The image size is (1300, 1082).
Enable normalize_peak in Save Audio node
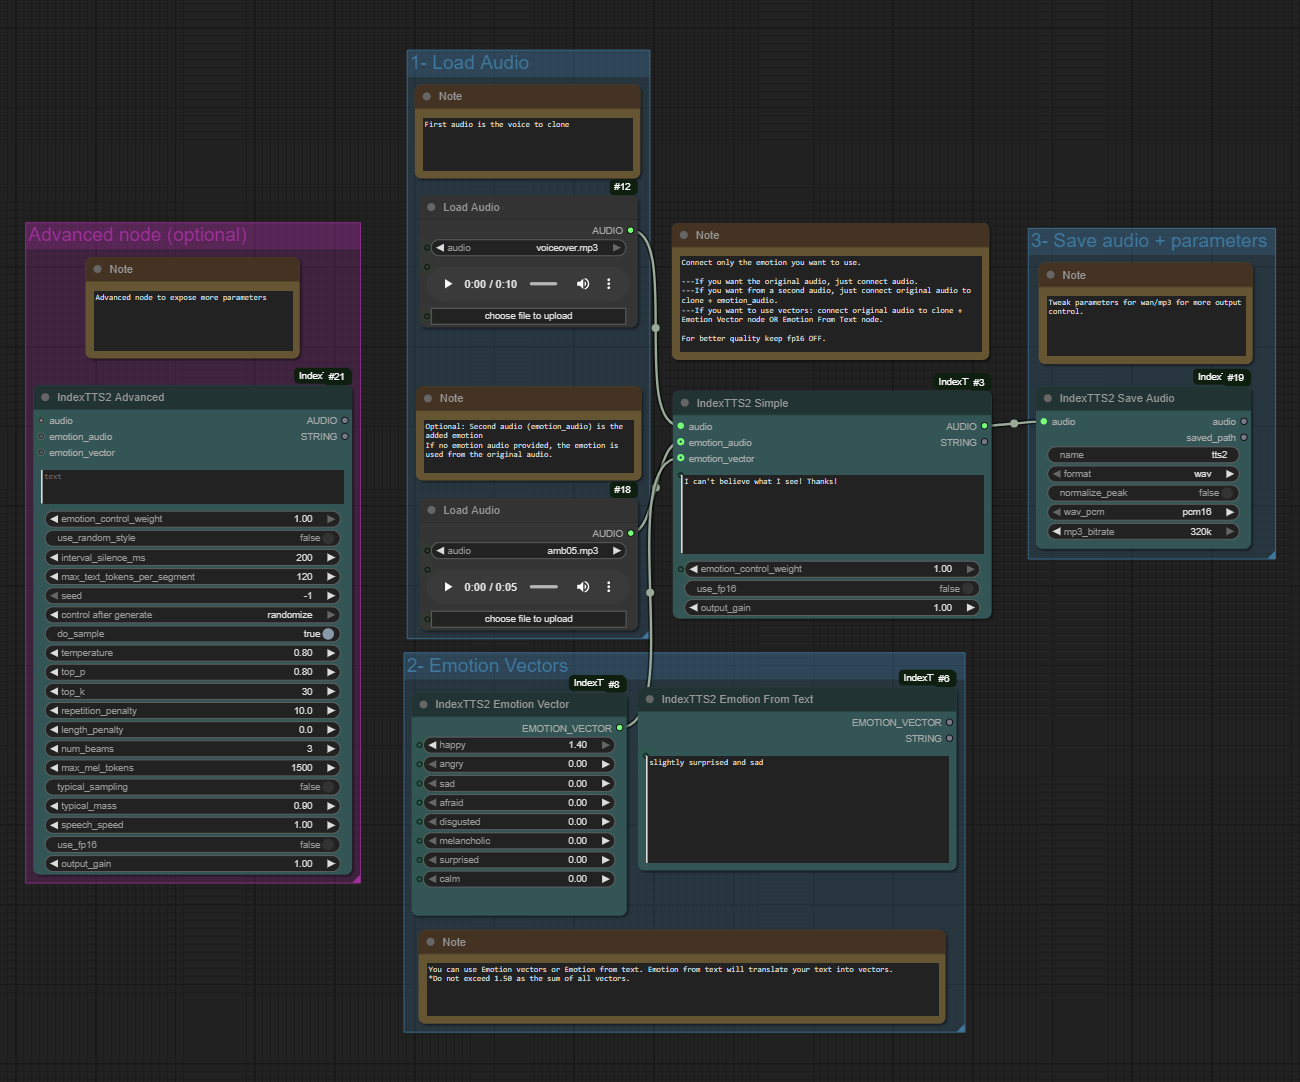click(1228, 493)
